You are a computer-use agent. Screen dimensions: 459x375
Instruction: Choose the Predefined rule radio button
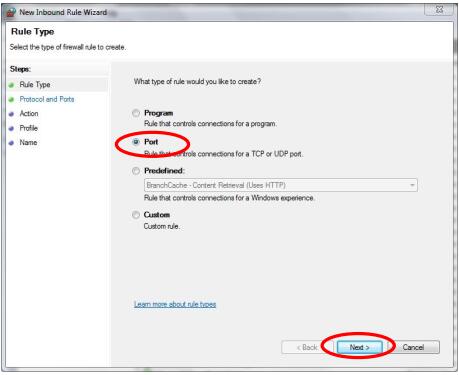point(136,171)
